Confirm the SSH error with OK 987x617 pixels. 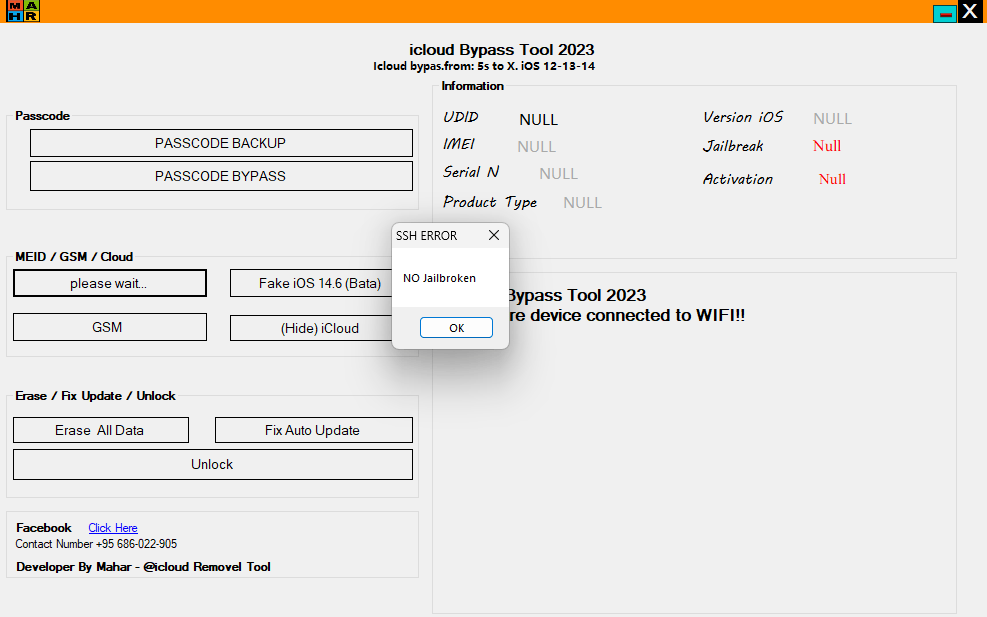pos(456,327)
